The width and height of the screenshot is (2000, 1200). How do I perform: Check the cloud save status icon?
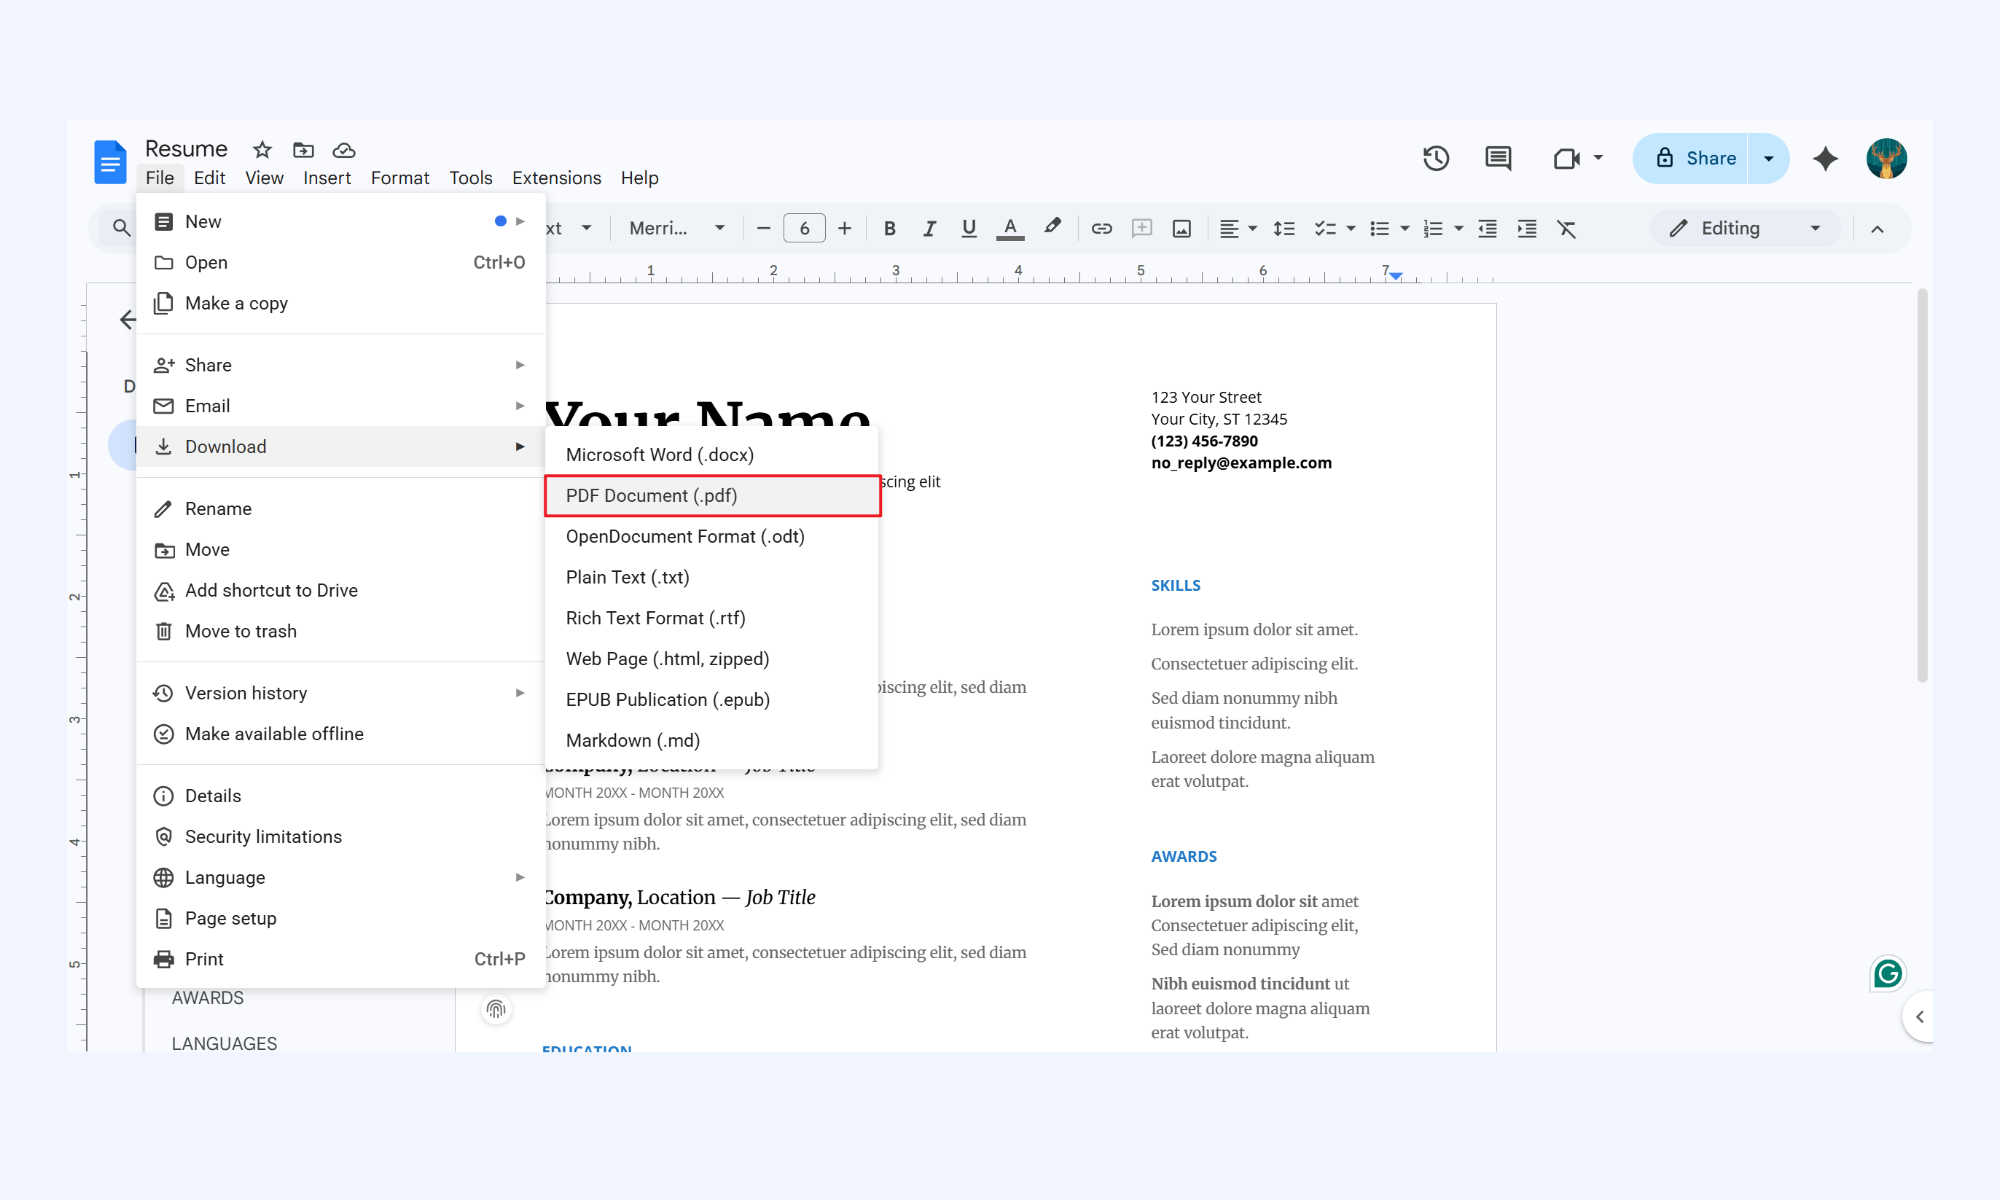pos(344,150)
